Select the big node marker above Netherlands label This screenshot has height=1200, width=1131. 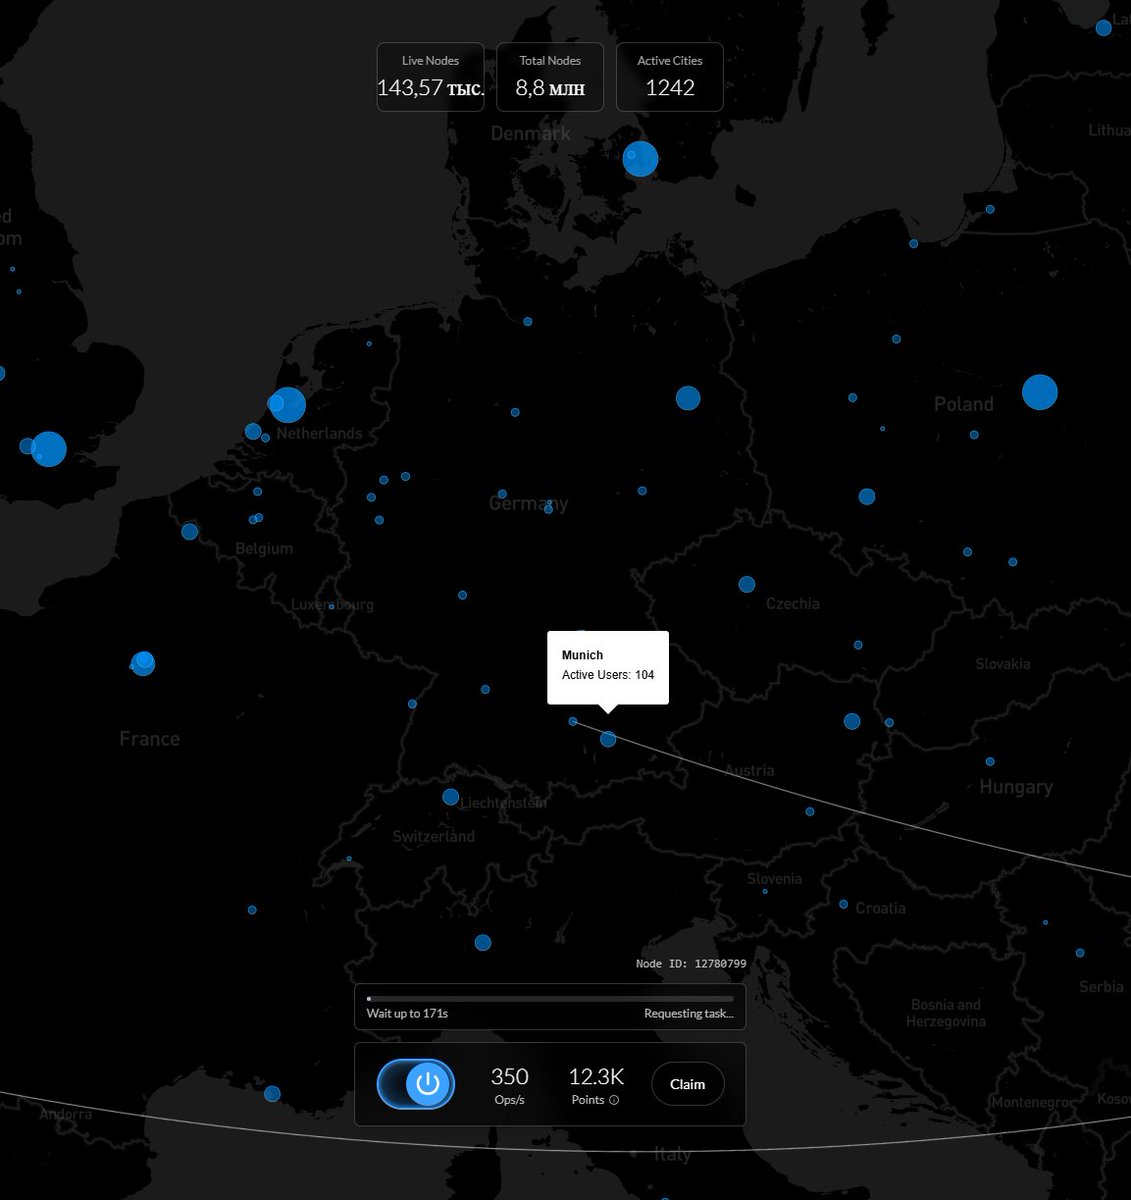[x=288, y=405]
